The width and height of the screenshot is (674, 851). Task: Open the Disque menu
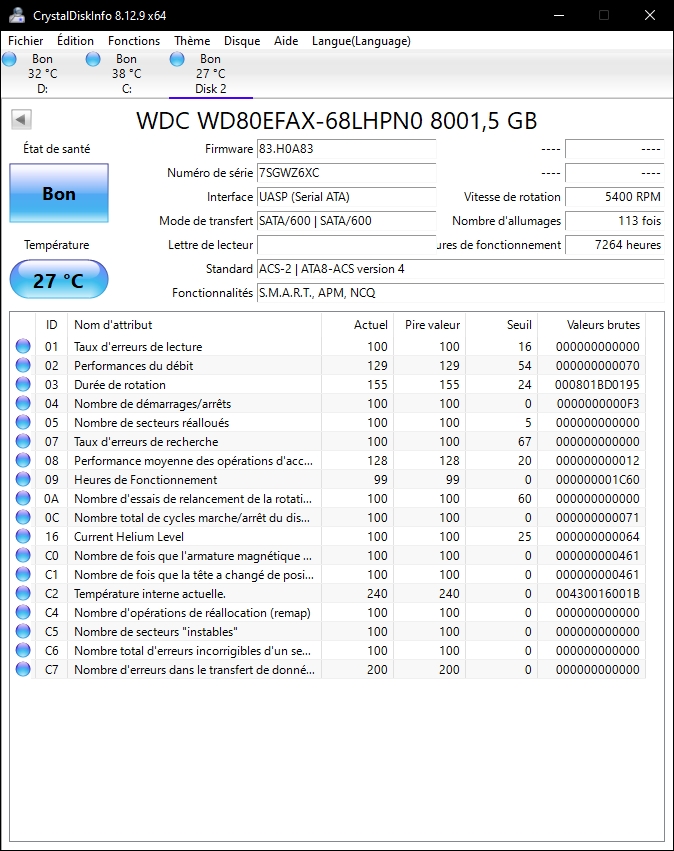[x=242, y=41]
